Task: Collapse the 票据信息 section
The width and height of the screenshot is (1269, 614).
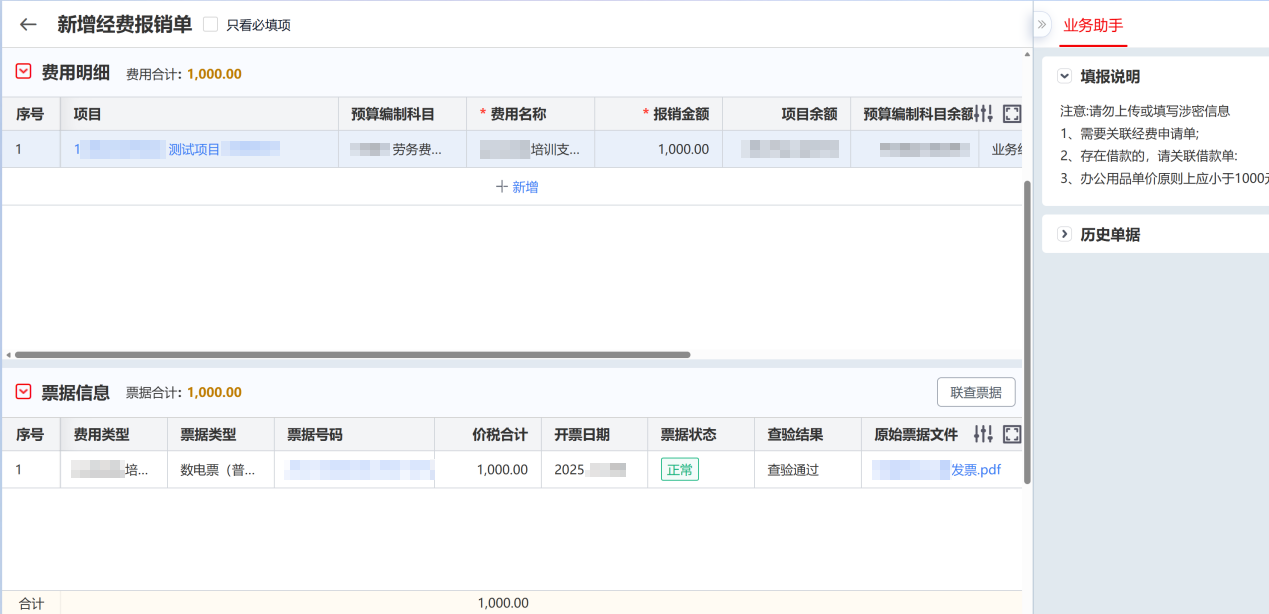Action: [x=24, y=392]
